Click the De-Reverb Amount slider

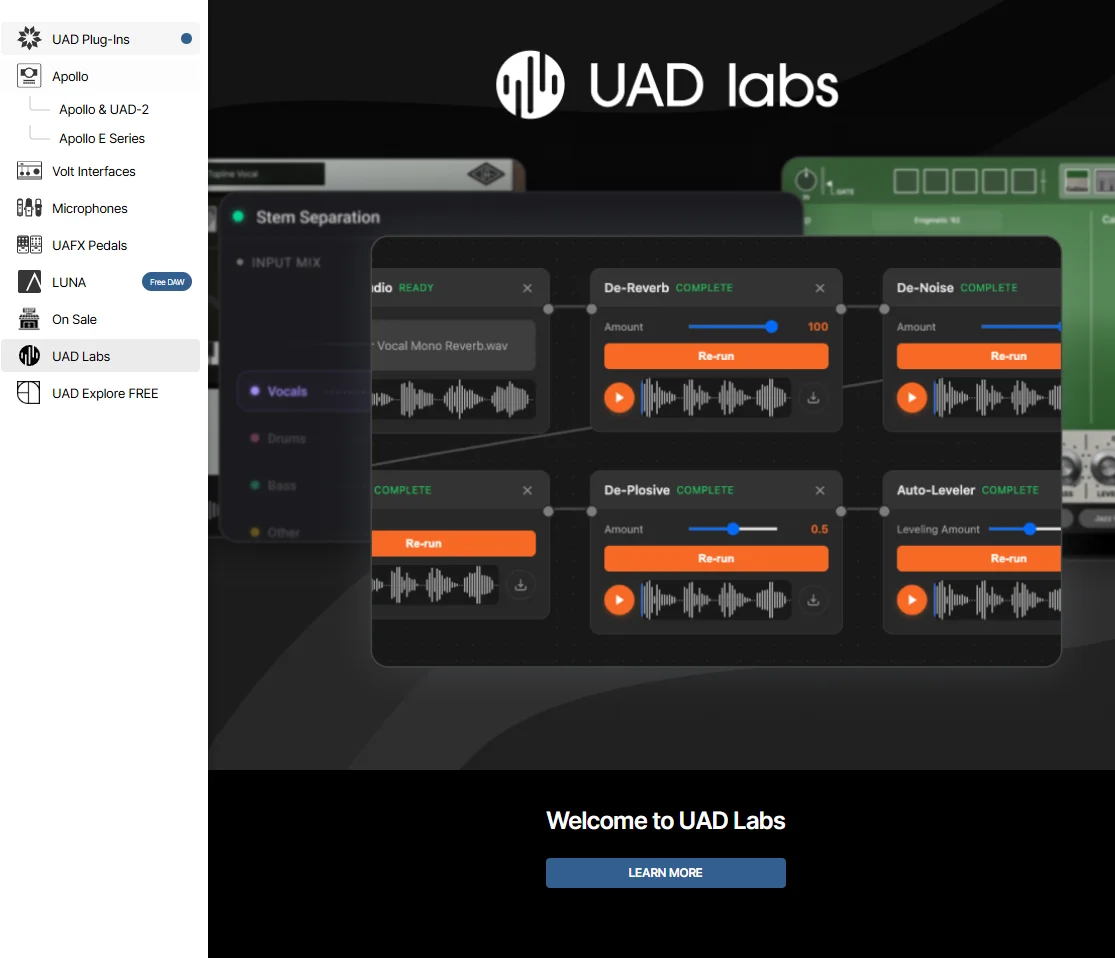point(732,326)
